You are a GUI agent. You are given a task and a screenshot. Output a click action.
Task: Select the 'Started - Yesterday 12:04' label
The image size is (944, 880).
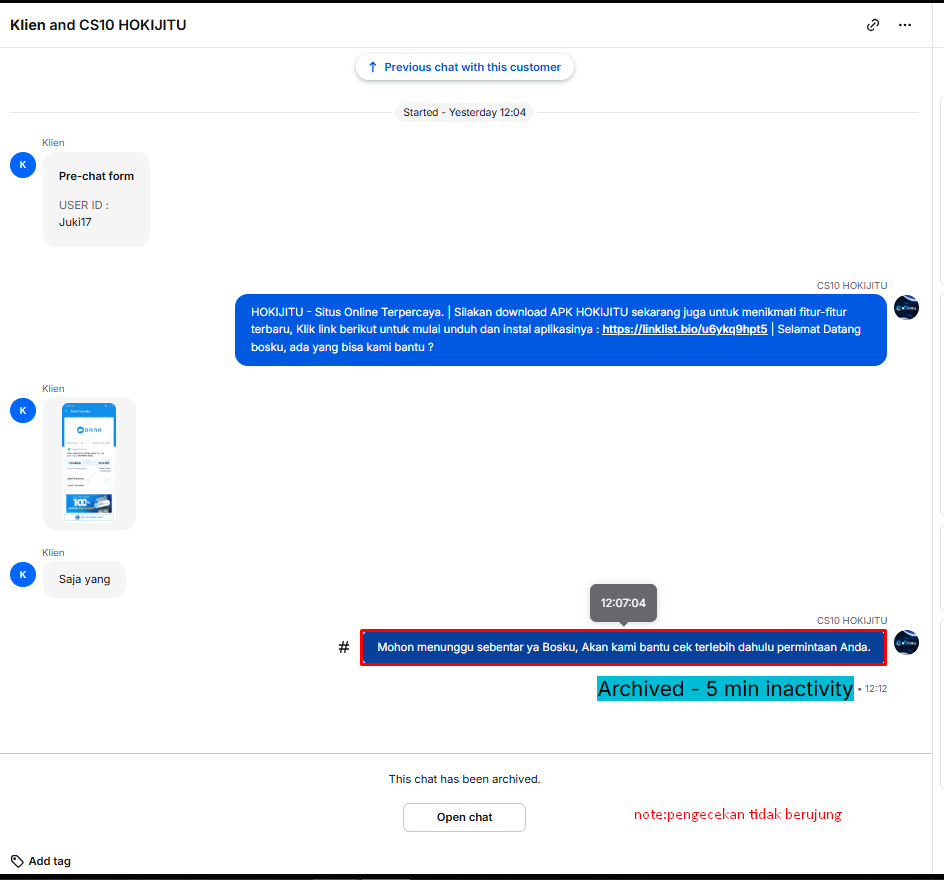[x=464, y=113]
